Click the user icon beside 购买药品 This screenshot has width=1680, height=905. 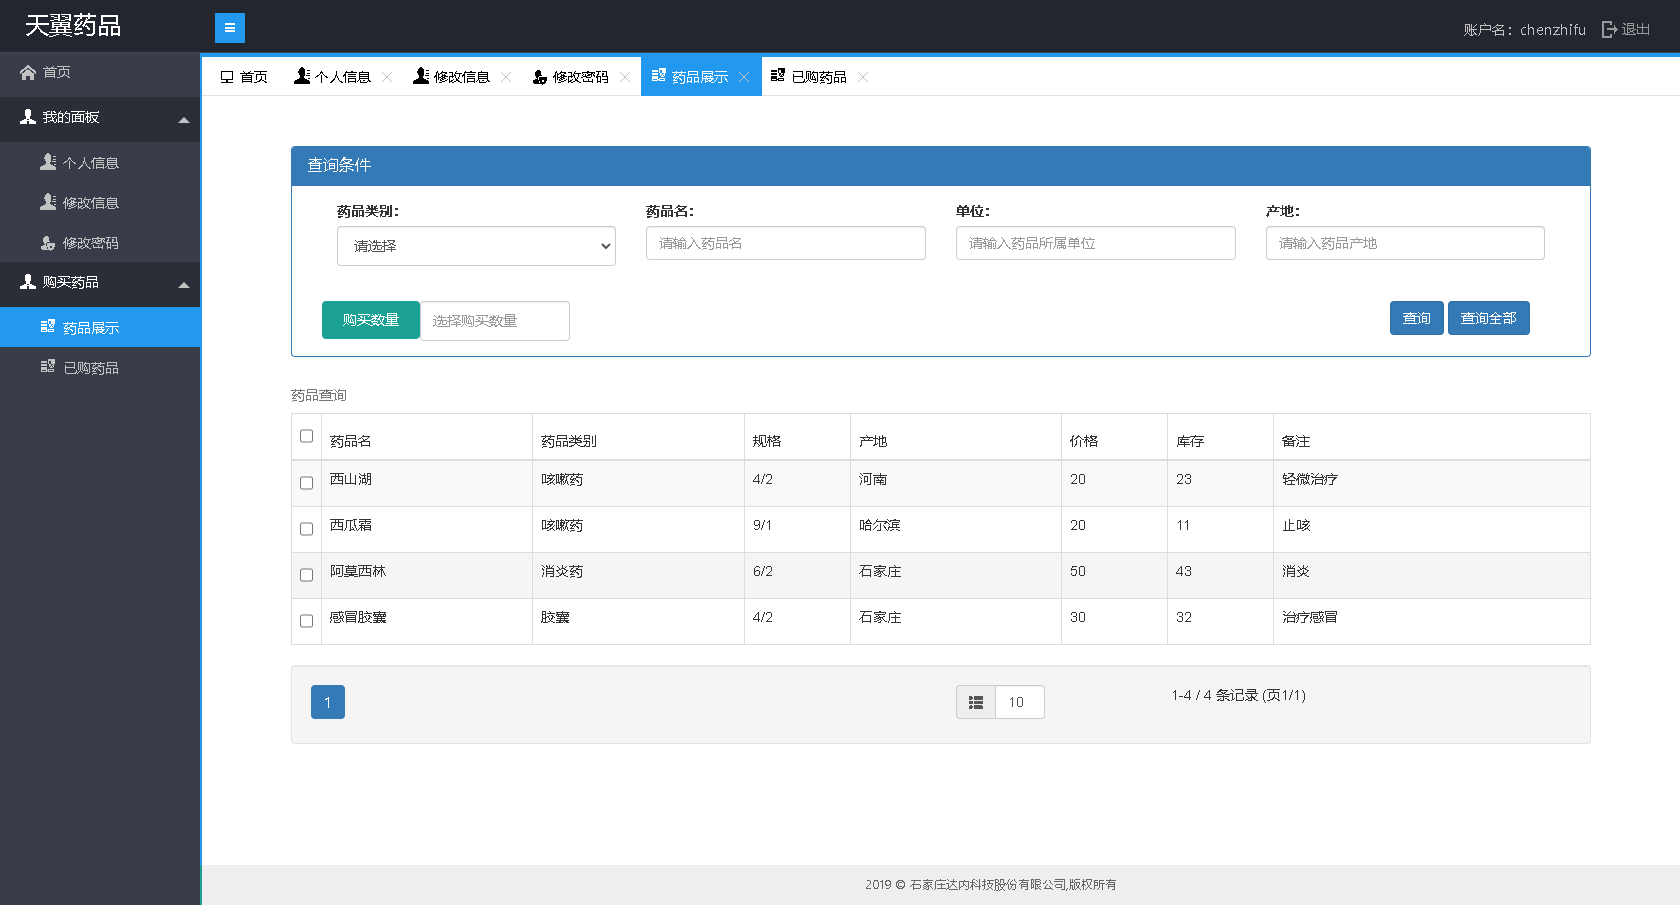tap(28, 282)
